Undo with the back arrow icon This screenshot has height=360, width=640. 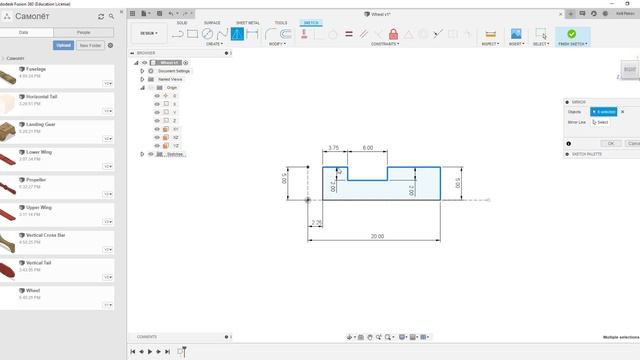(x=171, y=13)
